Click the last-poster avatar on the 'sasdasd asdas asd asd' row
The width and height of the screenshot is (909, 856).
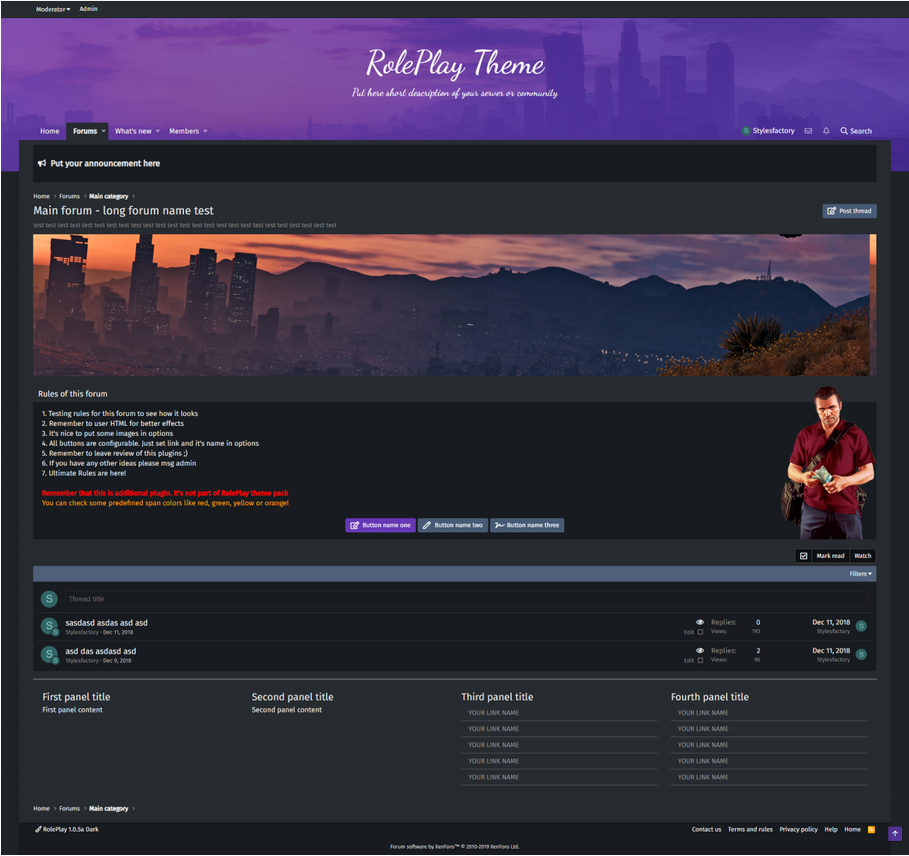tap(861, 626)
